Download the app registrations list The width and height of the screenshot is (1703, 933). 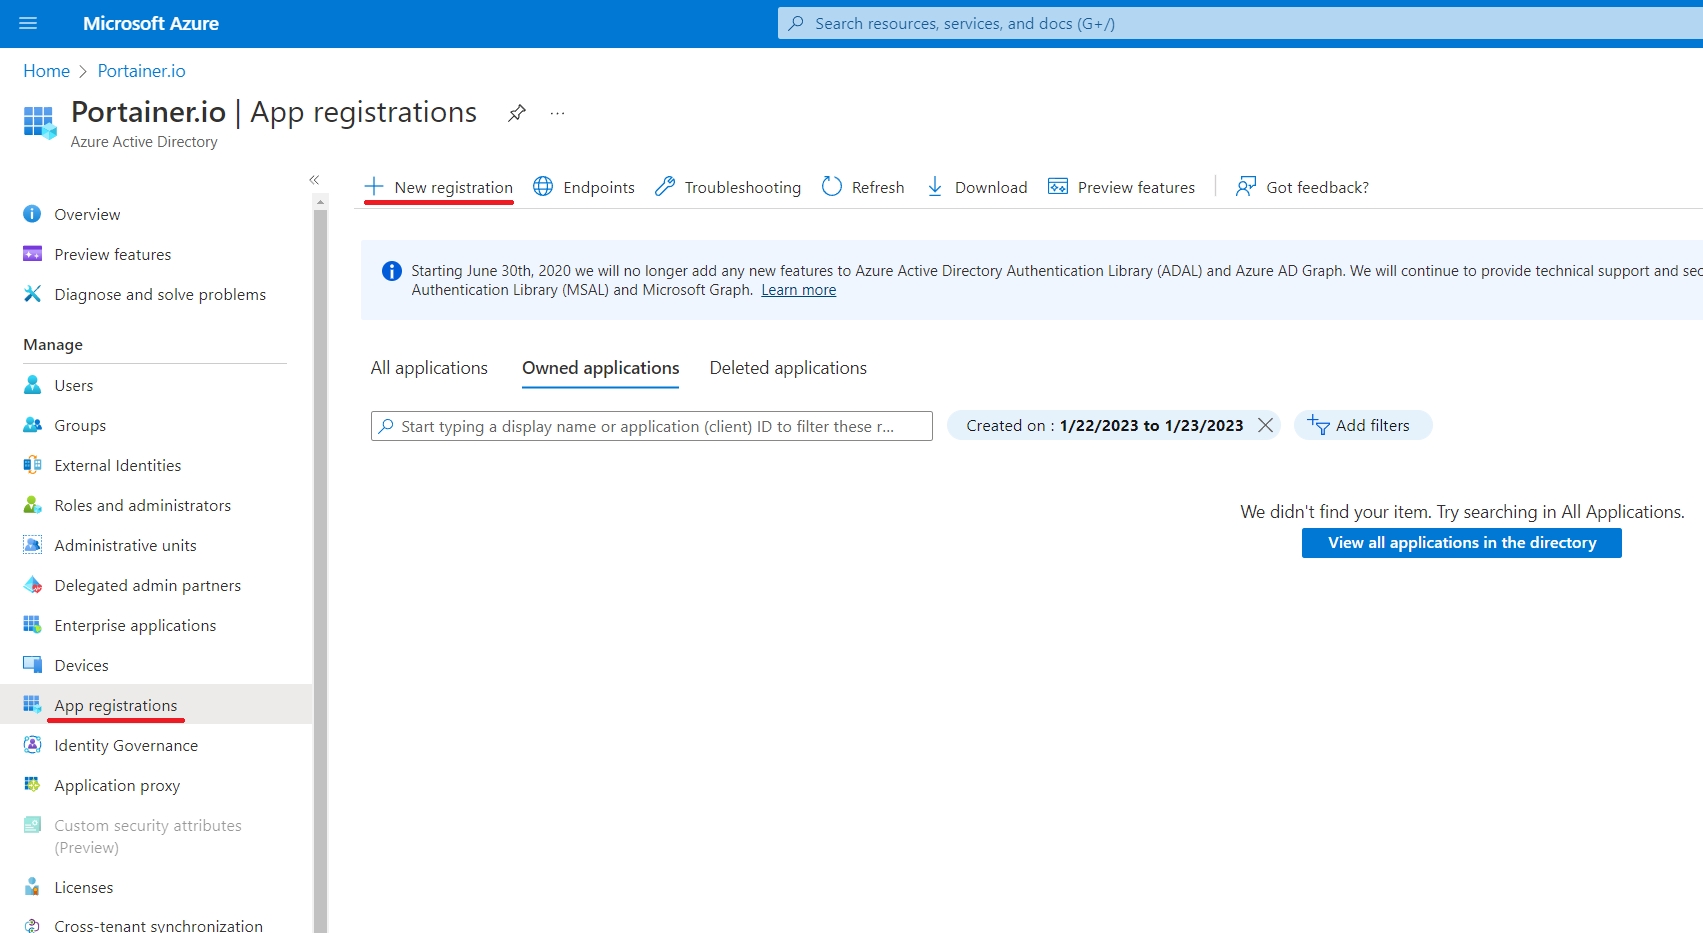point(977,187)
